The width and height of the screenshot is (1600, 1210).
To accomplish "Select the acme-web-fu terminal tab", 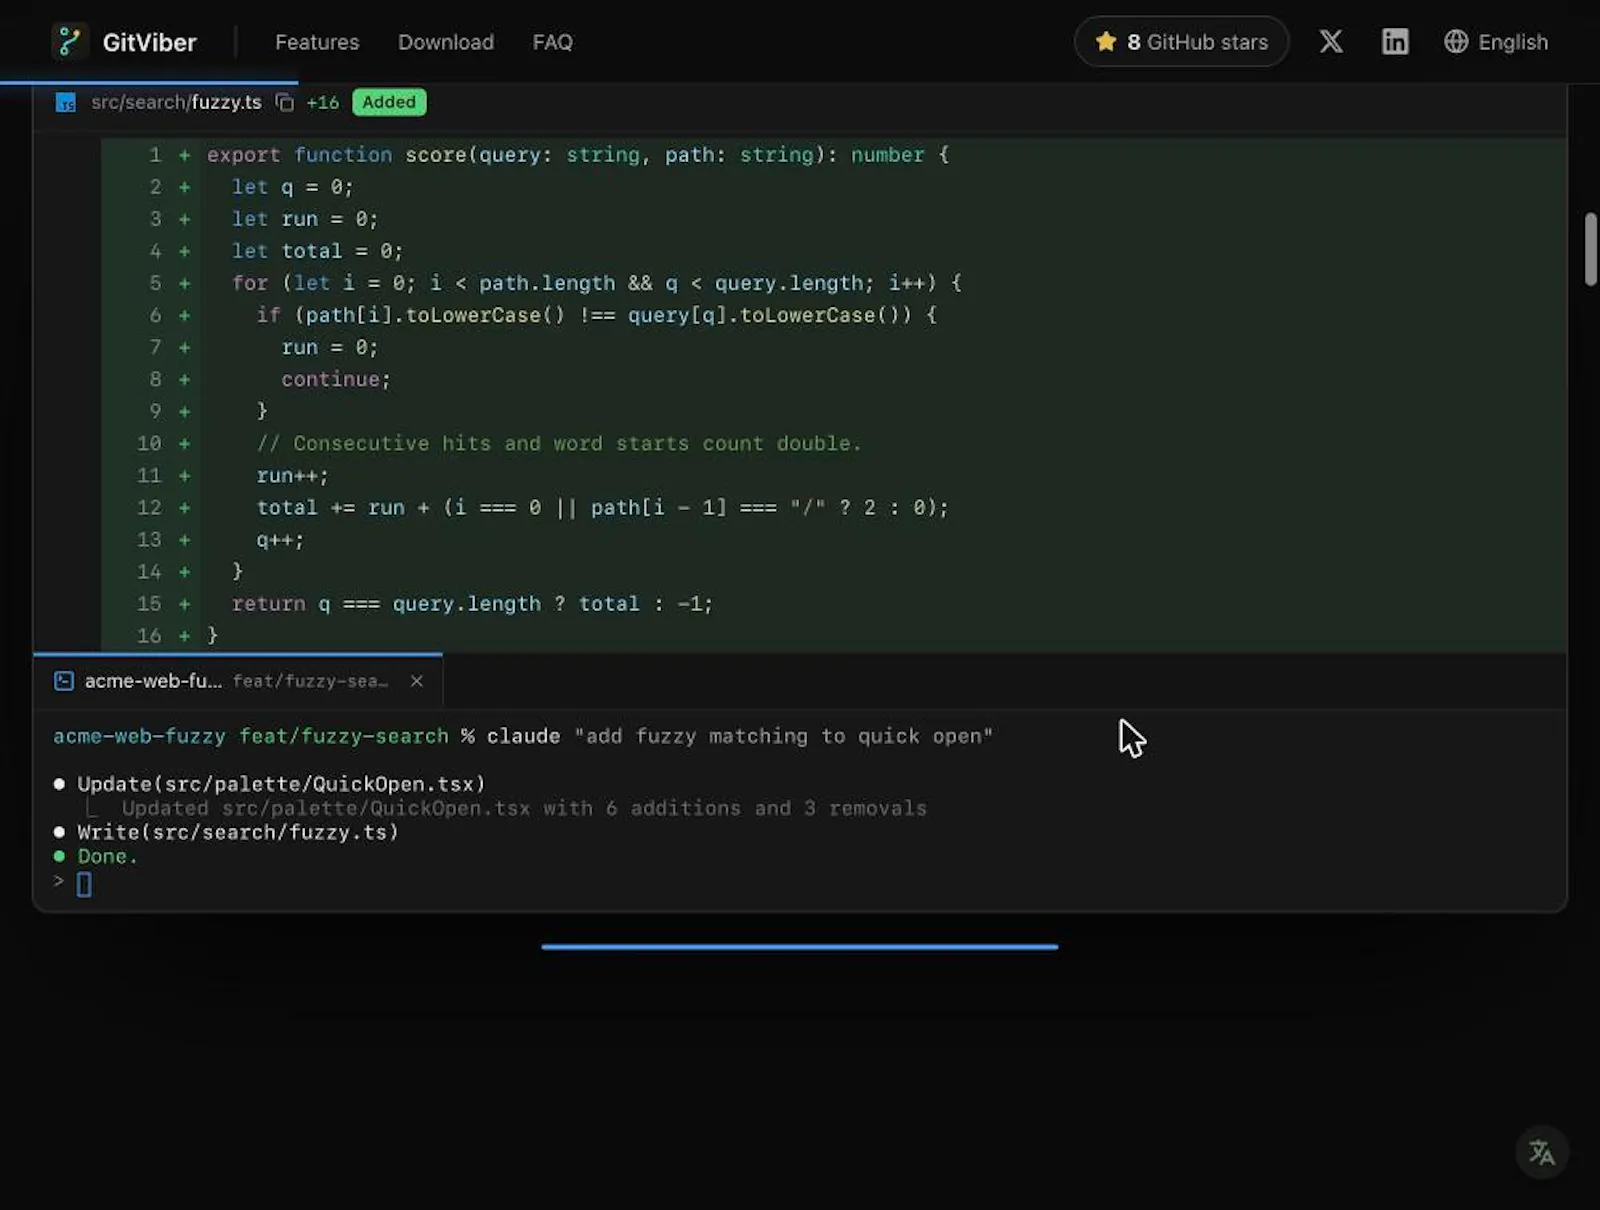I will [238, 681].
